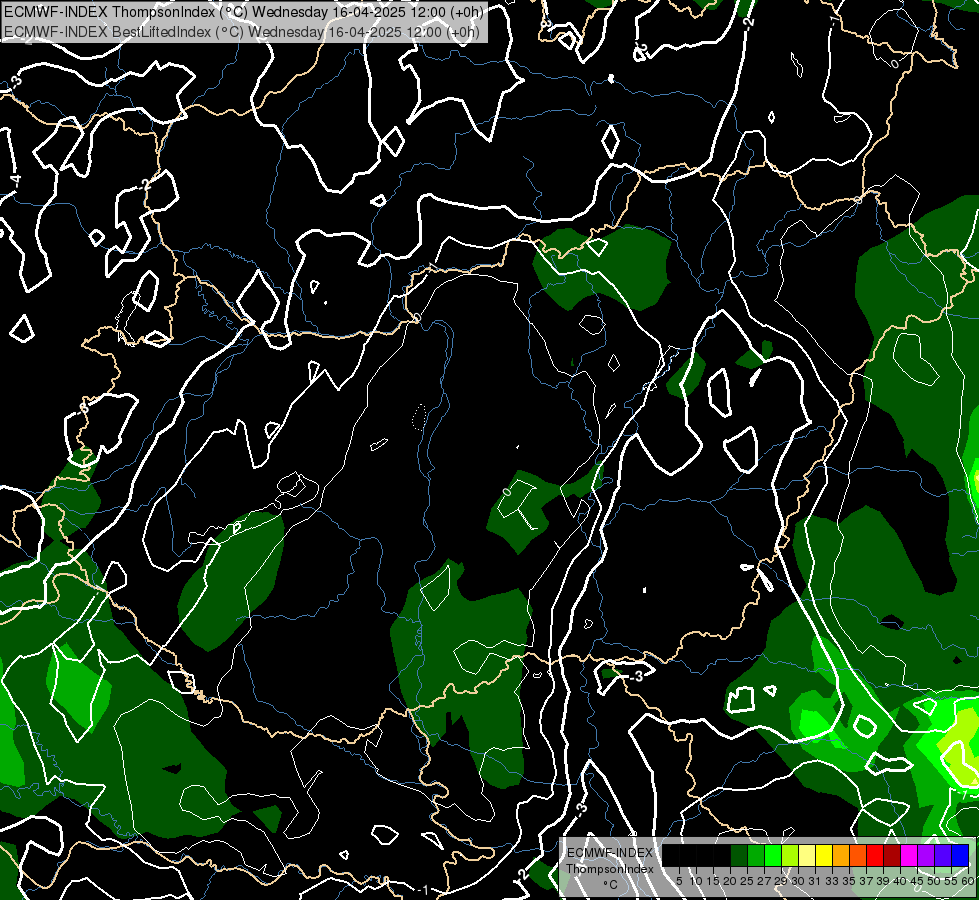
Task: Select the indigo 50–55 legend swatch
Action: (x=943, y=855)
